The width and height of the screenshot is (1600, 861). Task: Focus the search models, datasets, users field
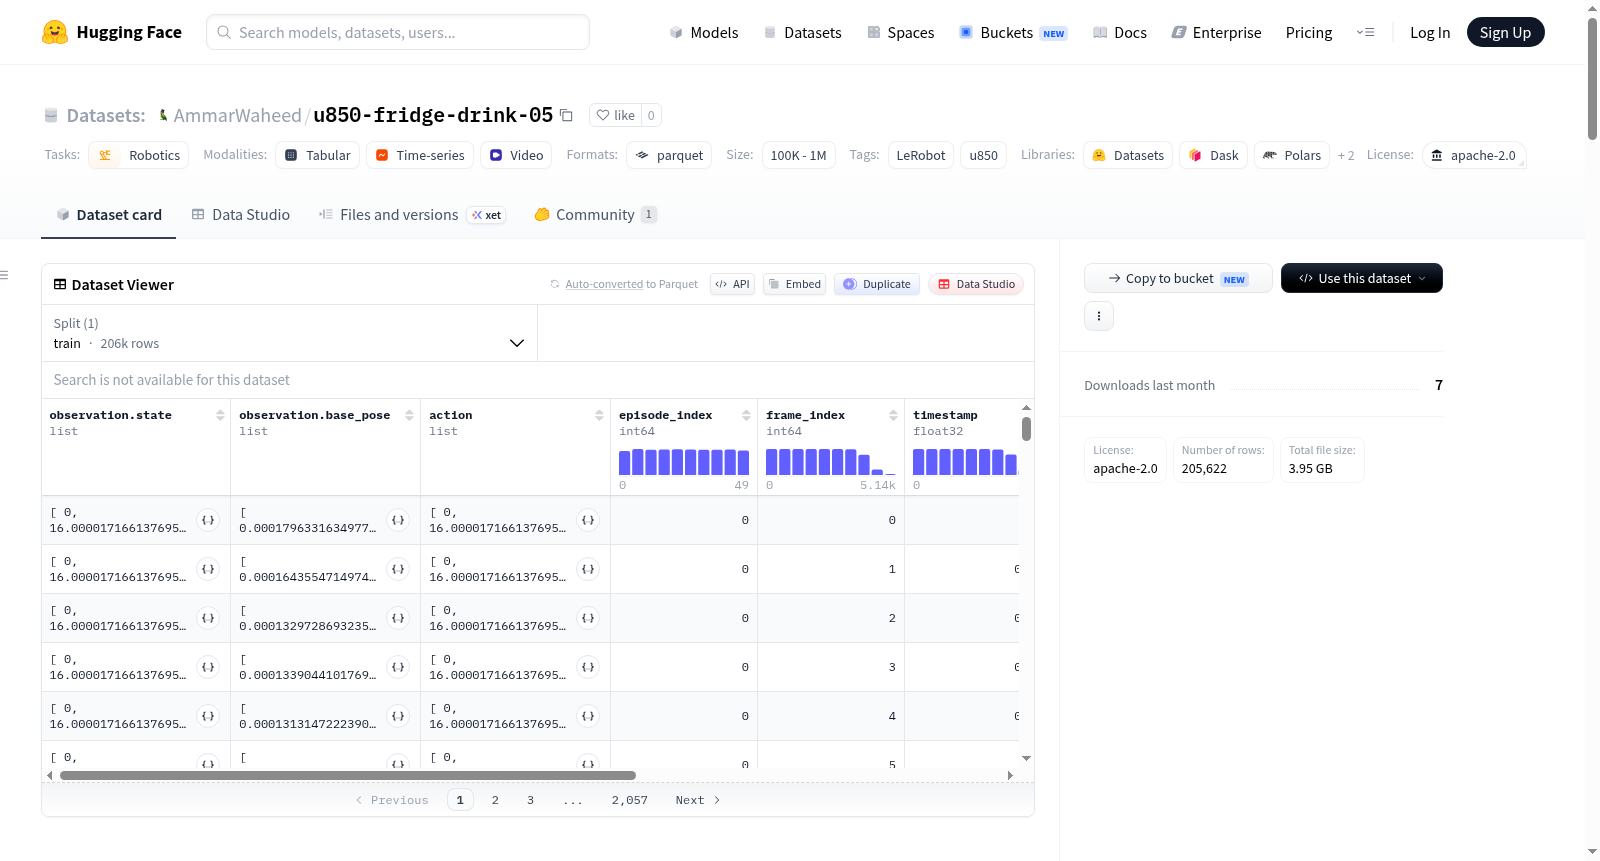pyautogui.click(x=398, y=32)
